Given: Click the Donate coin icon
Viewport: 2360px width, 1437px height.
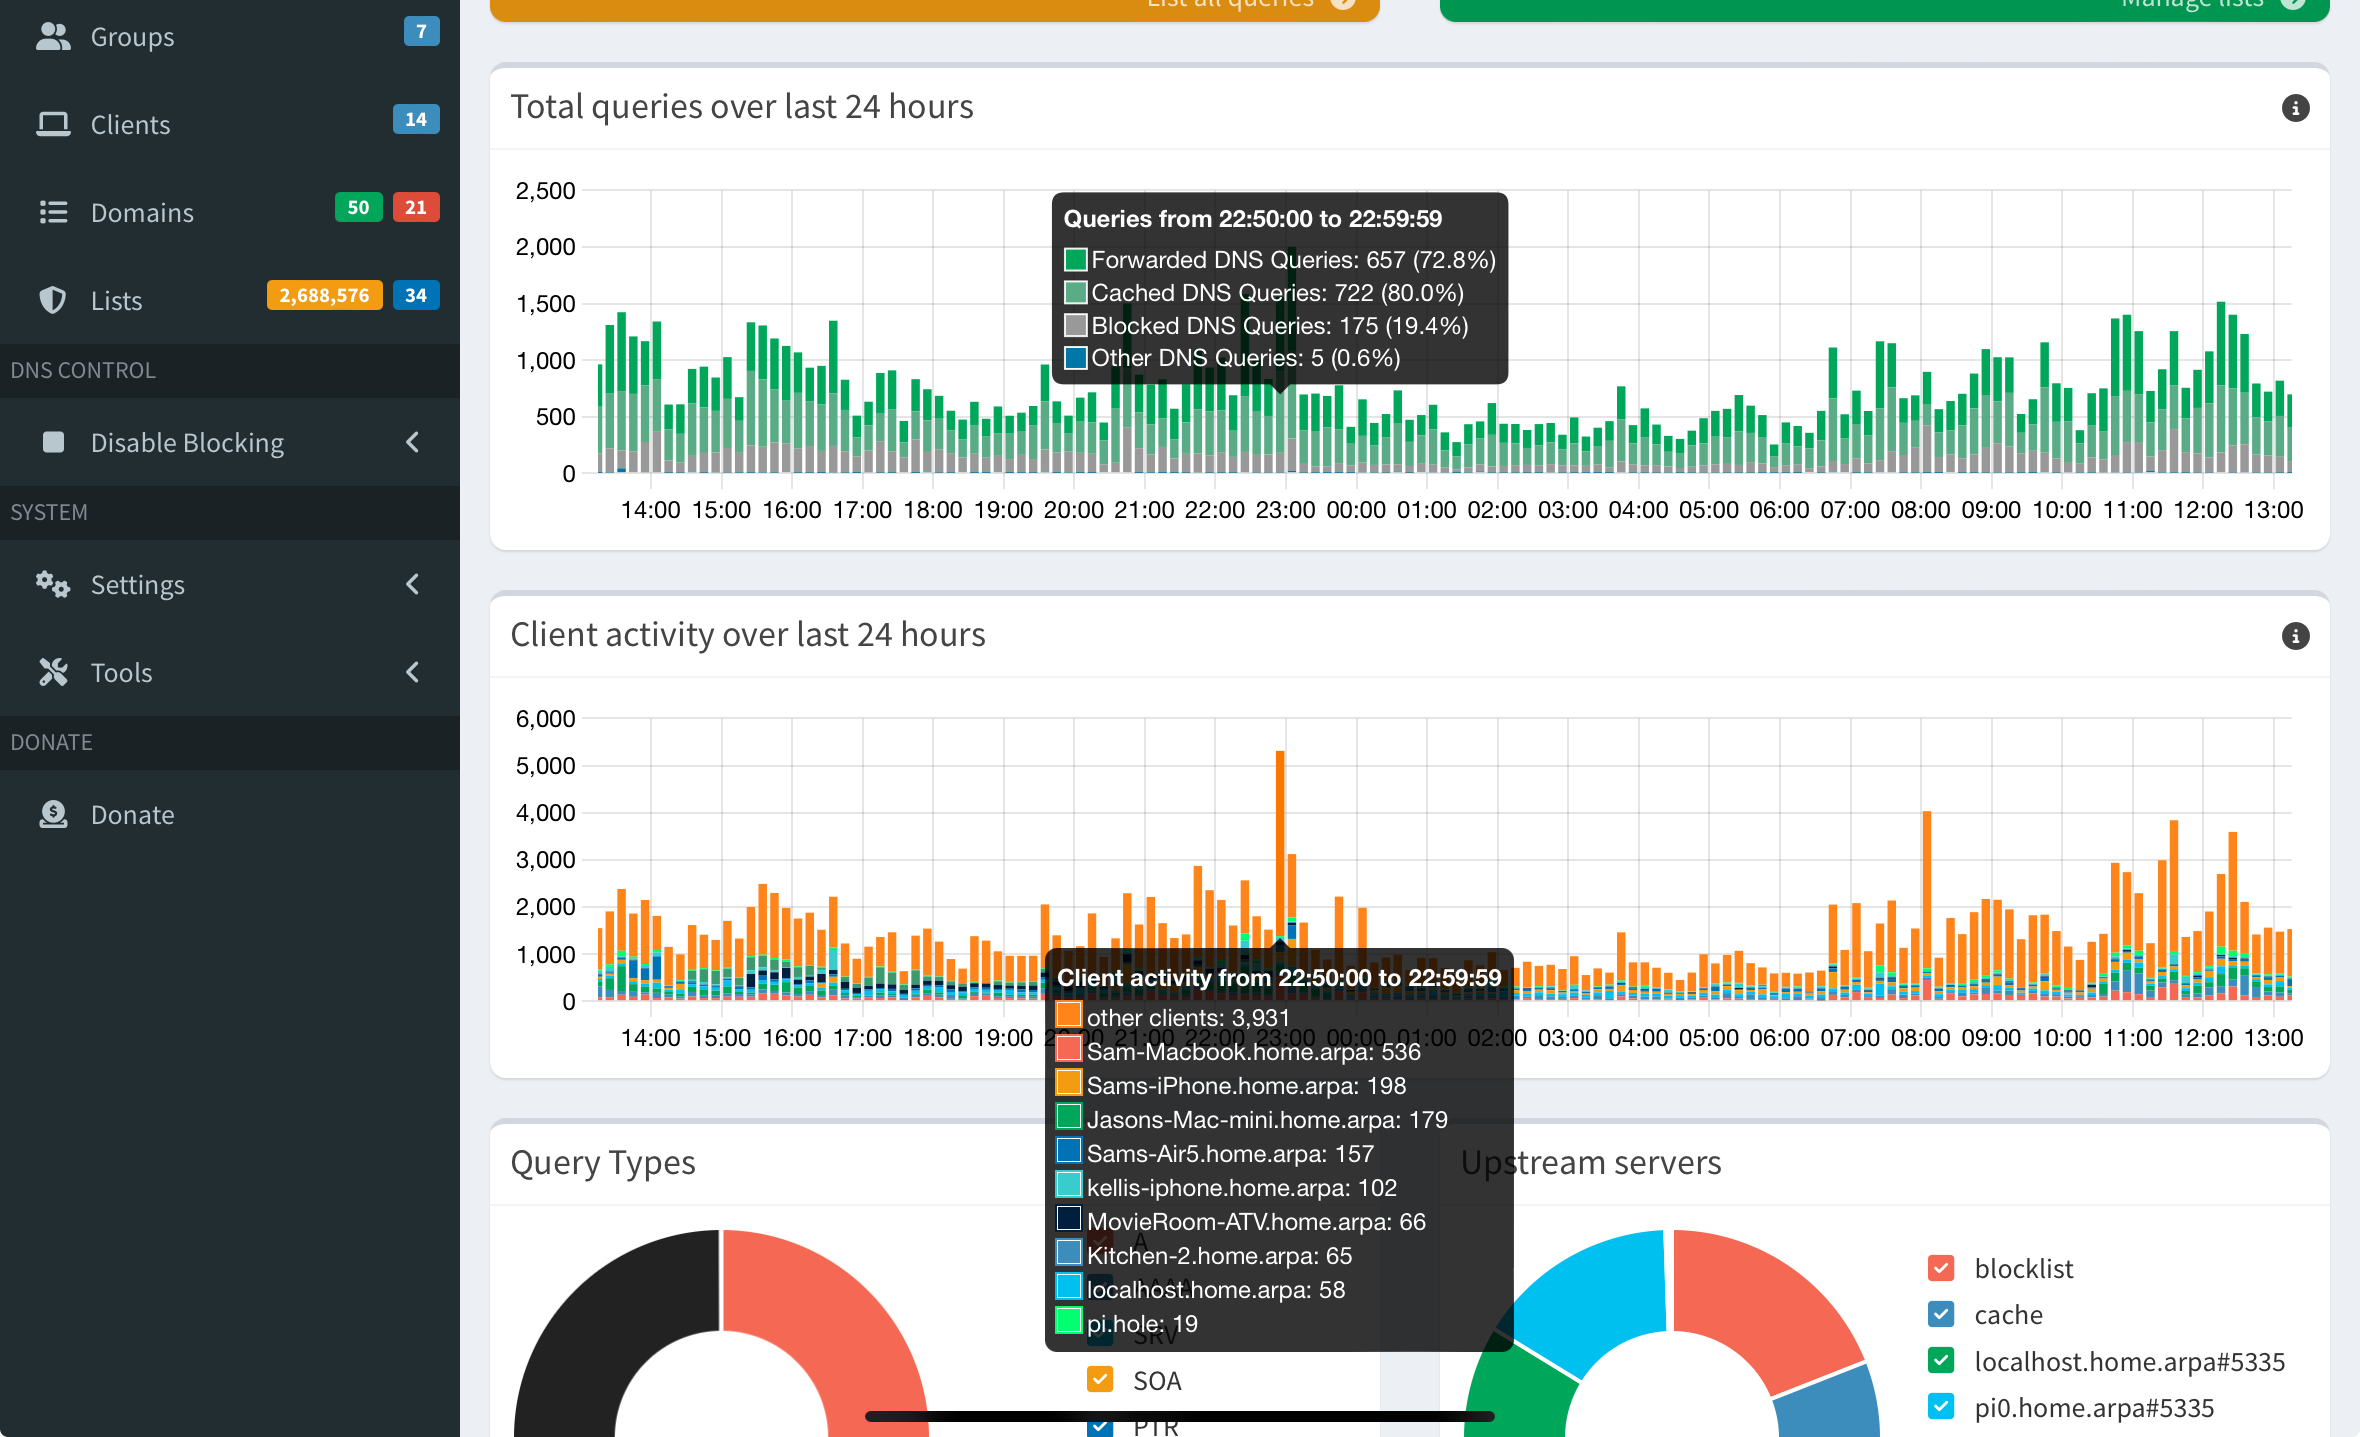Looking at the screenshot, I should tap(53, 814).
